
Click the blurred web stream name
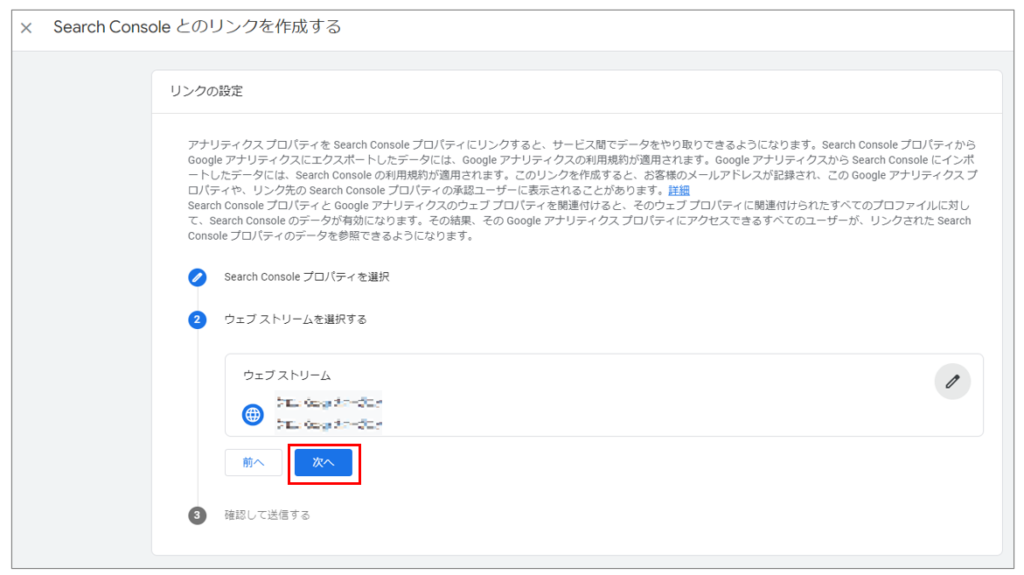[x=328, y=402]
